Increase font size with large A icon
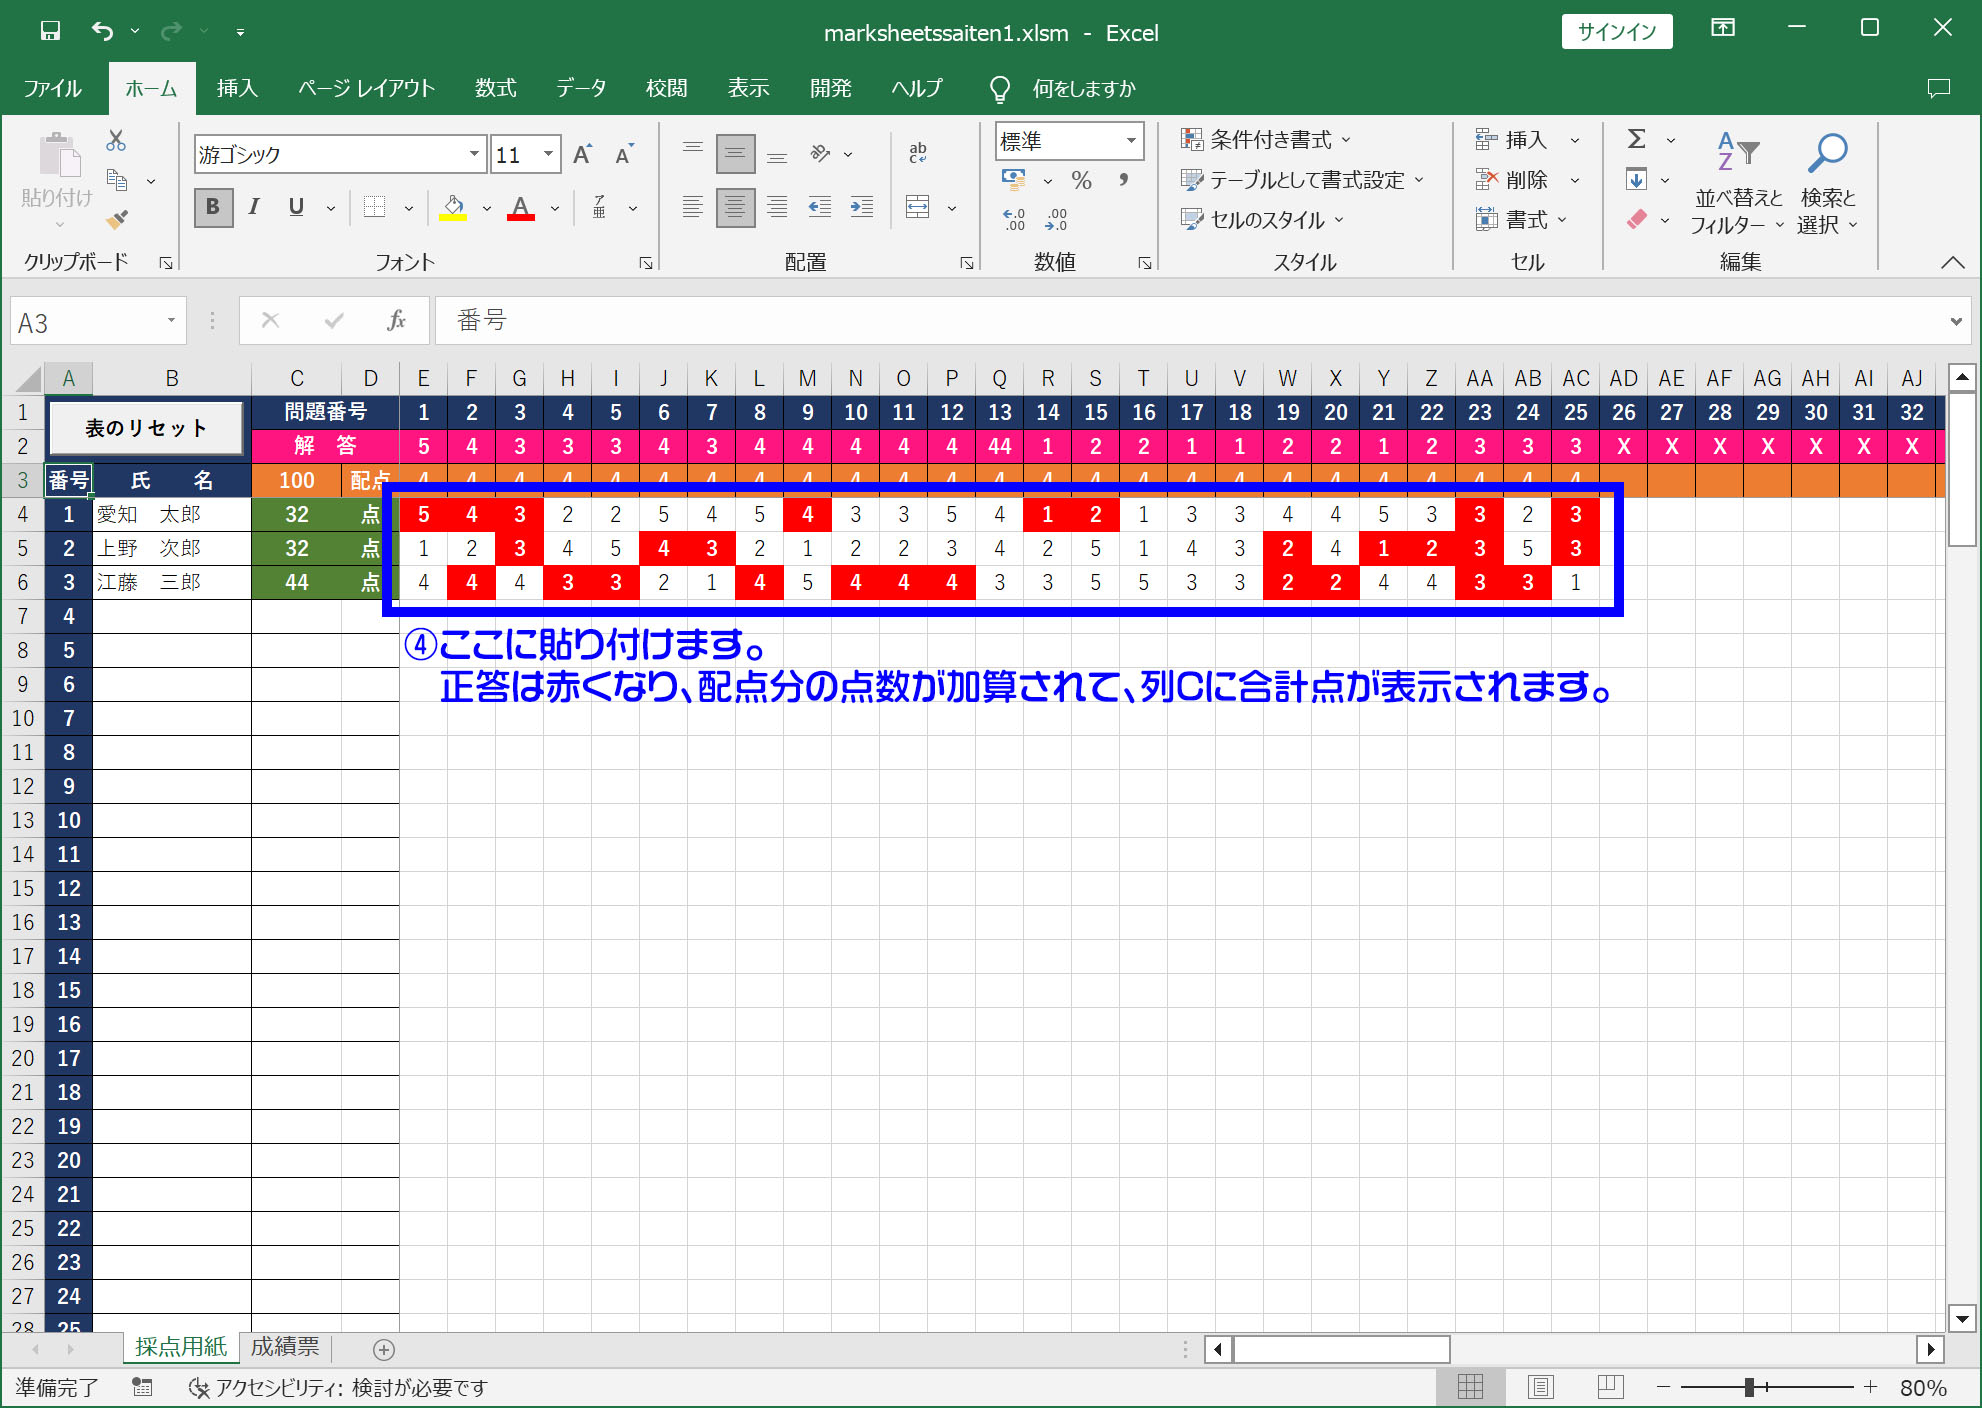1982x1408 pixels. point(582,154)
